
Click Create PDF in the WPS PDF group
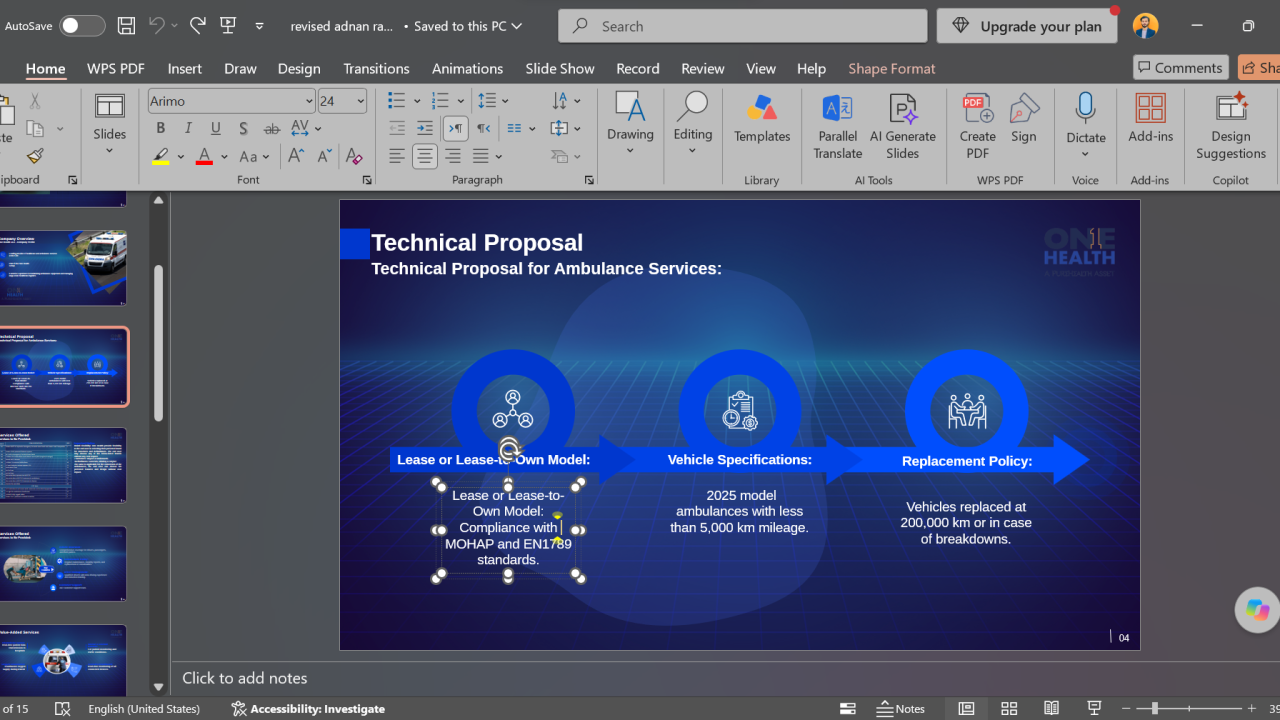(978, 126)
